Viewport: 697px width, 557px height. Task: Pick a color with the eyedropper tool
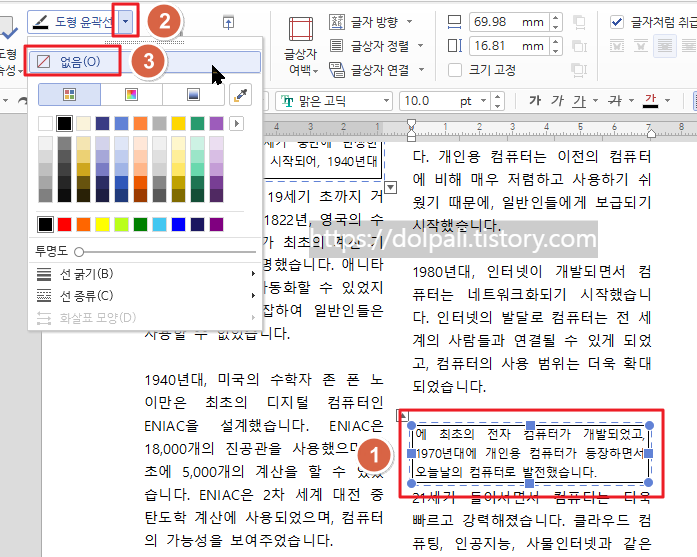click(x=240, y=94)
